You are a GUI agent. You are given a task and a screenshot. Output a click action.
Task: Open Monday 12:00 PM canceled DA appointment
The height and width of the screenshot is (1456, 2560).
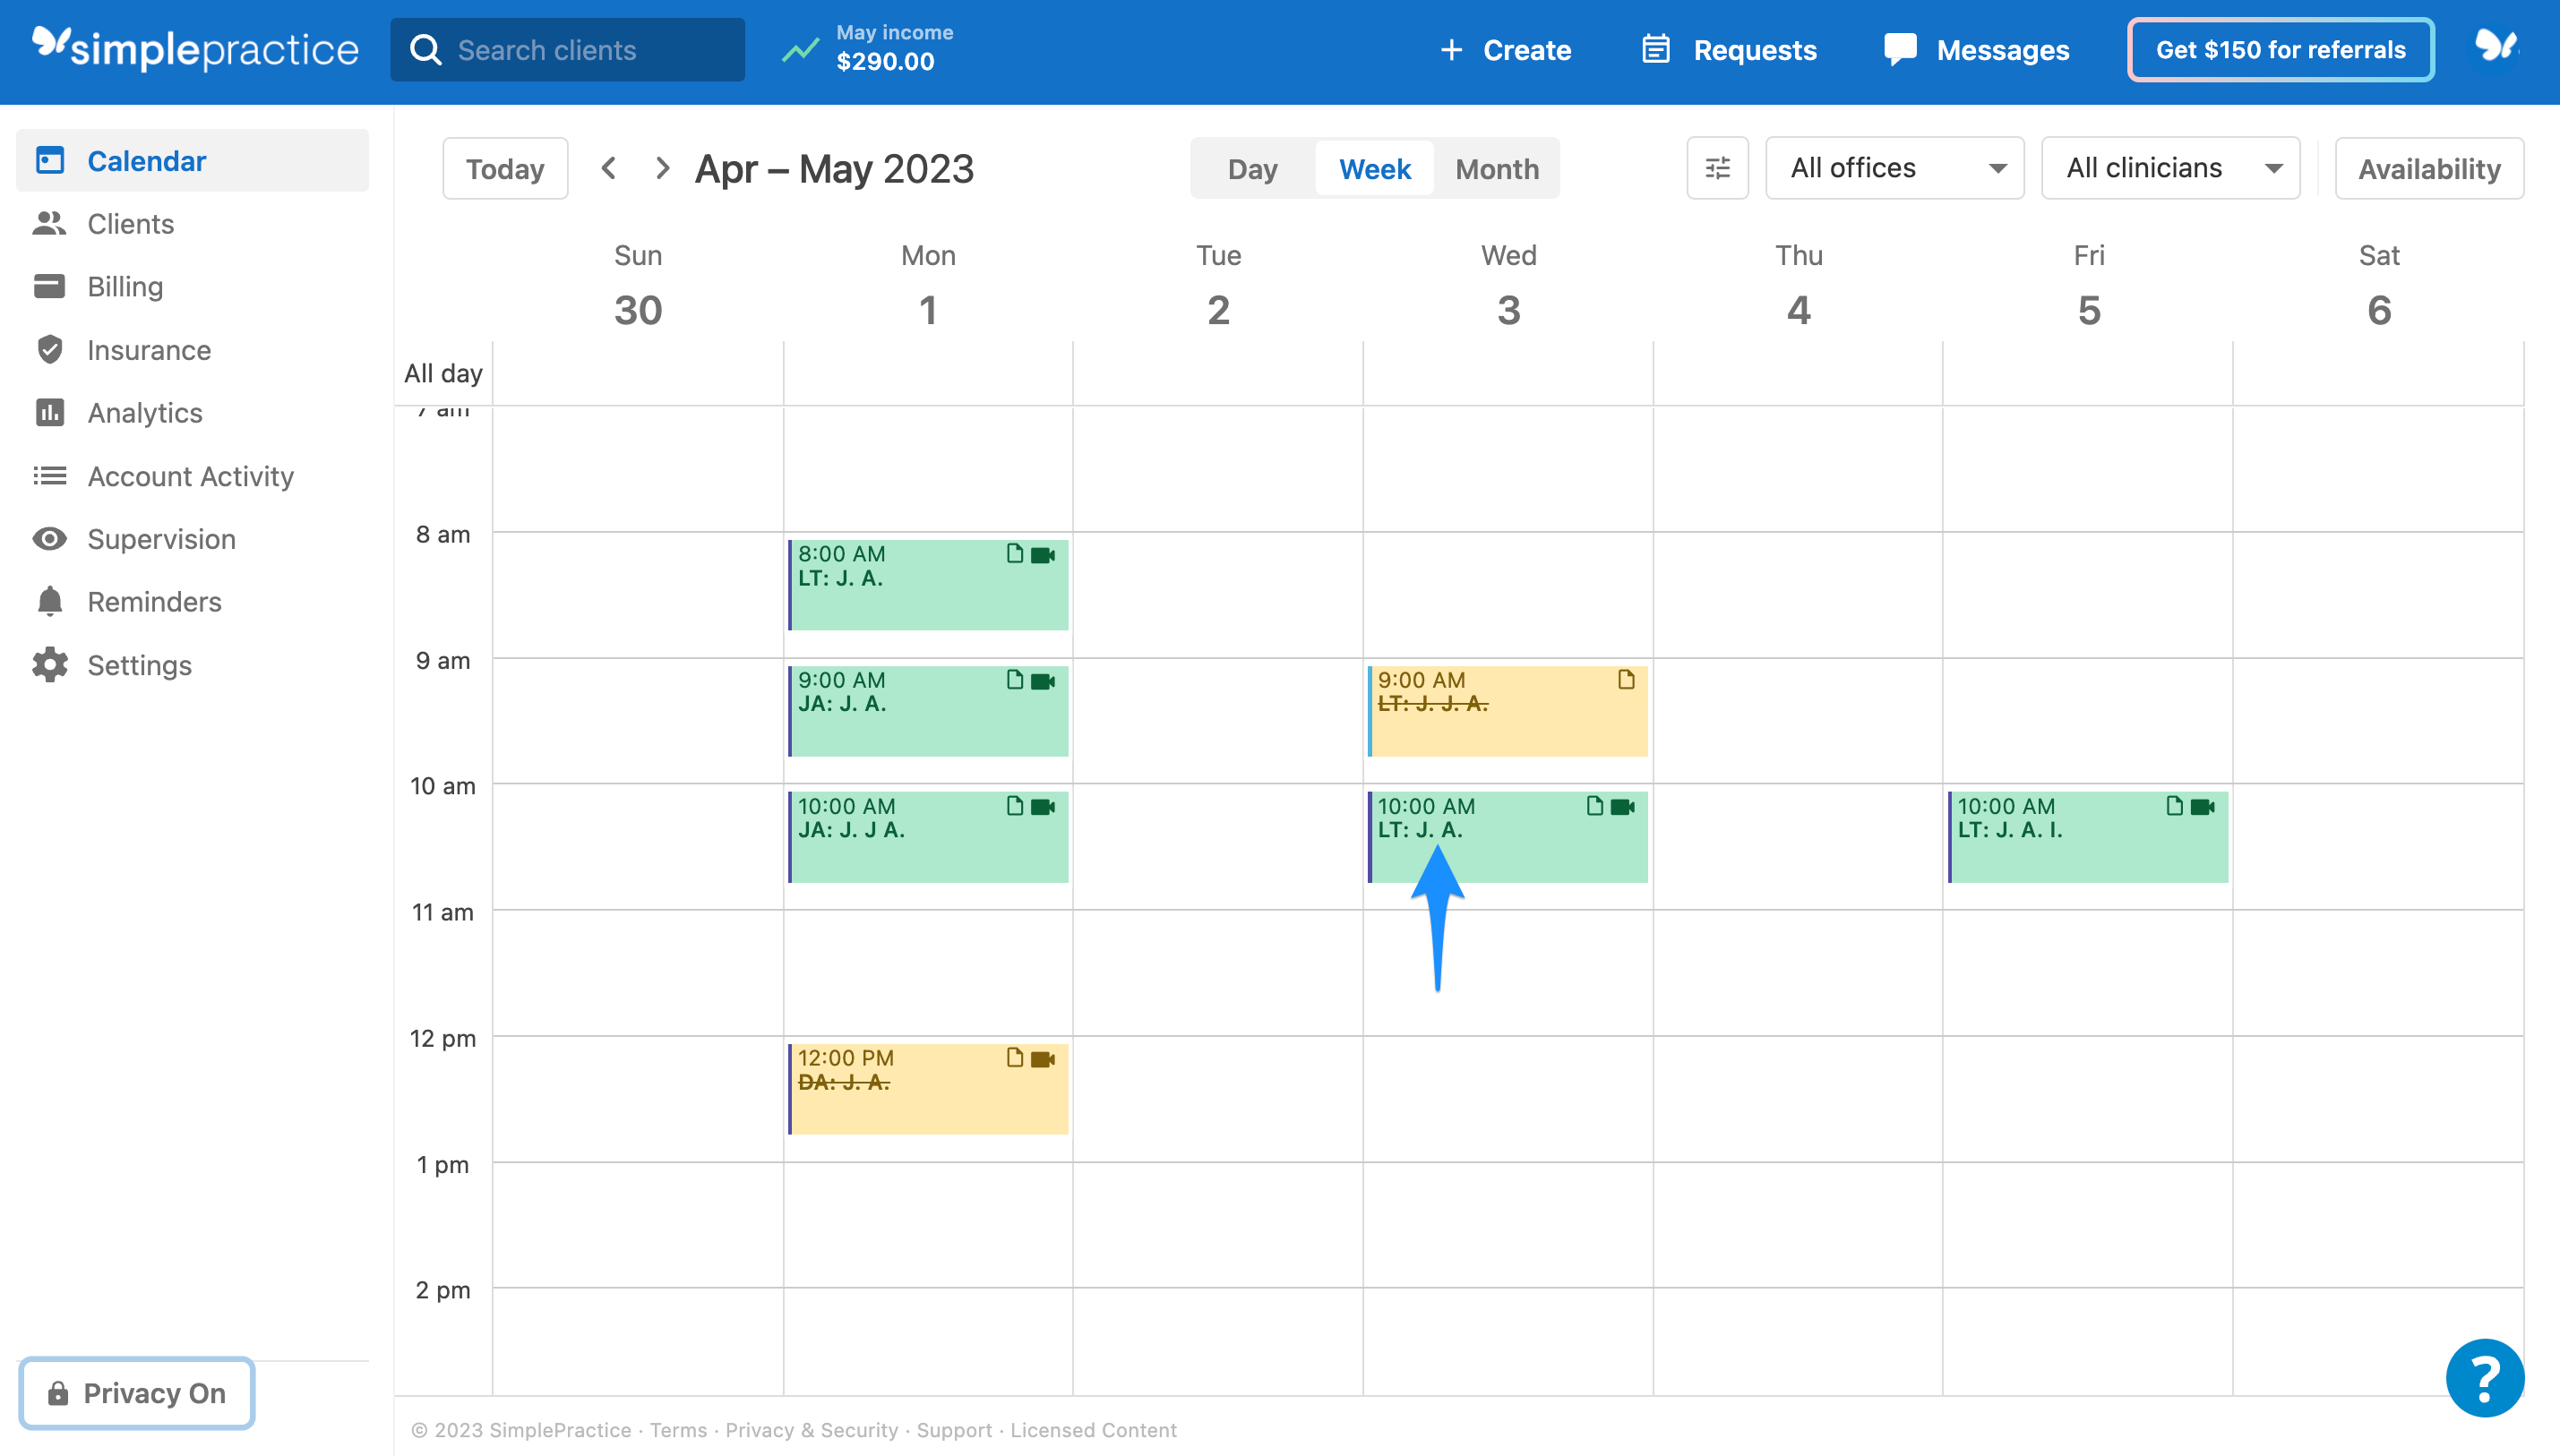click(x=928, y=1088)
